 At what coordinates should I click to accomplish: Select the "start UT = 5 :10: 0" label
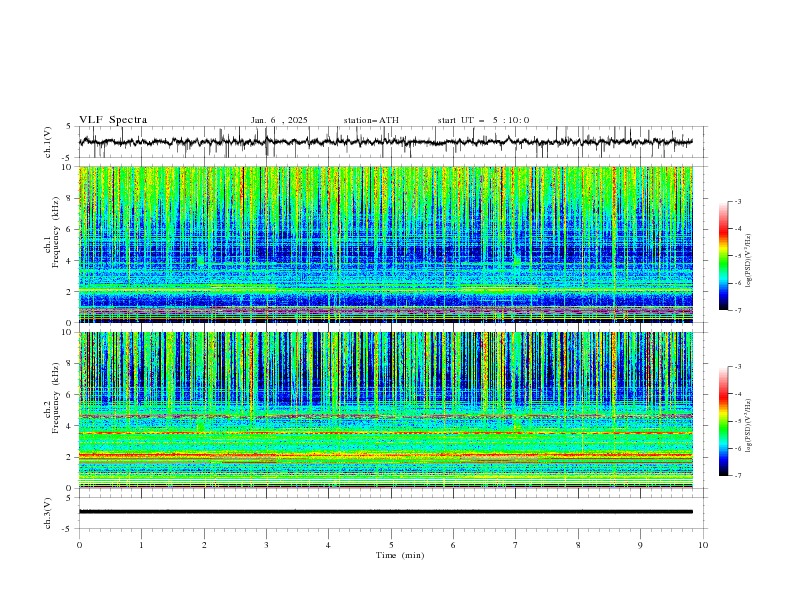pos(483,120)
